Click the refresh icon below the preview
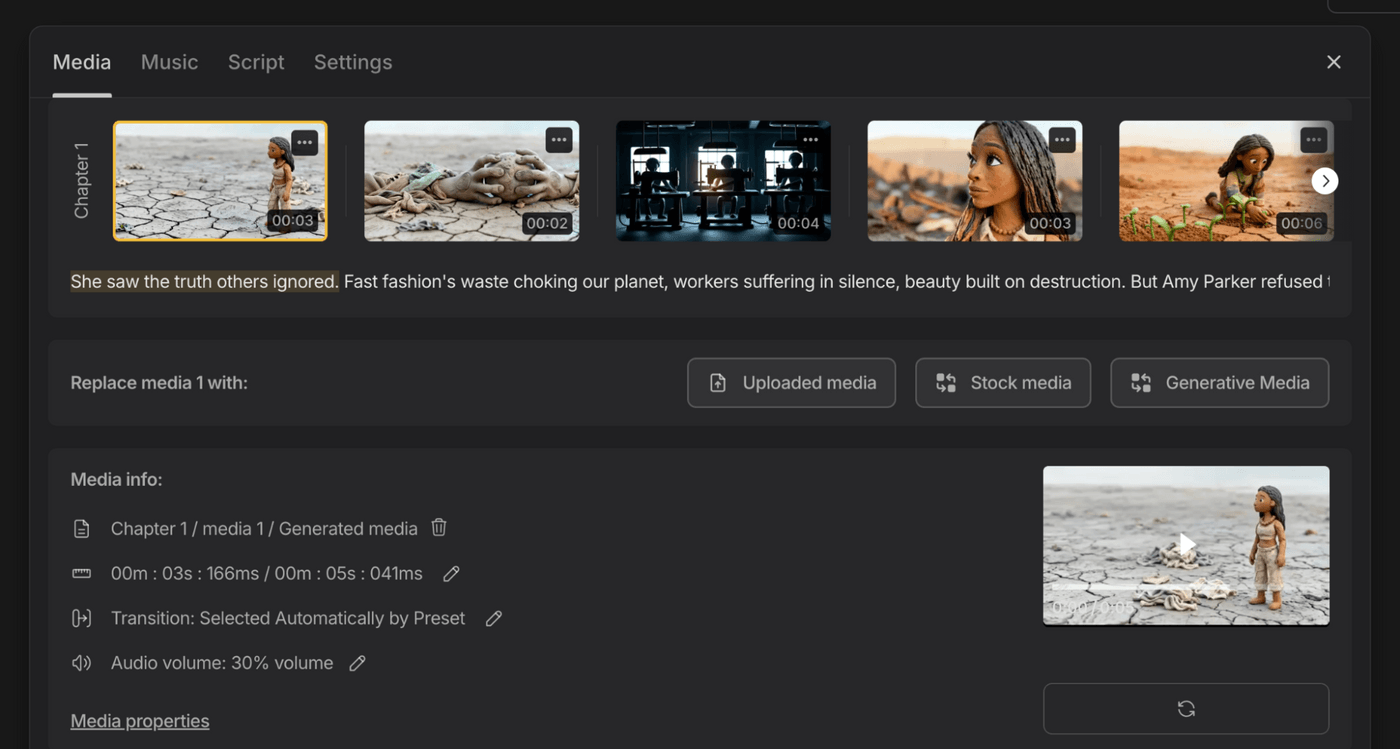Viewport: 1400px width, 749px height. (x=1185, y=709)
